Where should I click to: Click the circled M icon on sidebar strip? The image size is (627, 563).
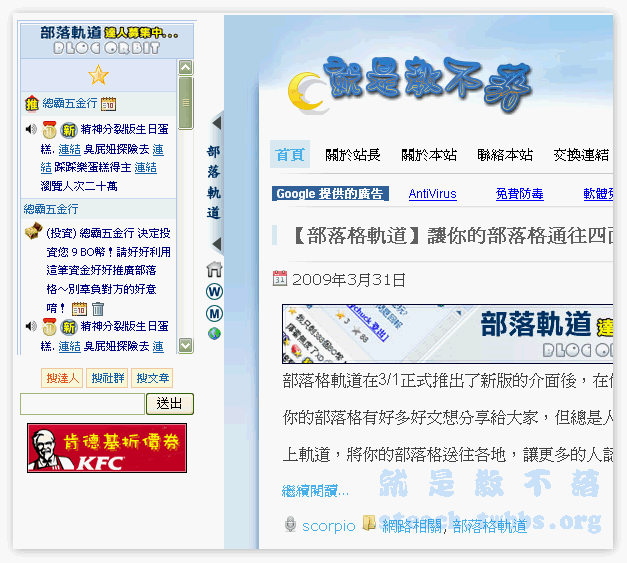click(x=214, y=313)
